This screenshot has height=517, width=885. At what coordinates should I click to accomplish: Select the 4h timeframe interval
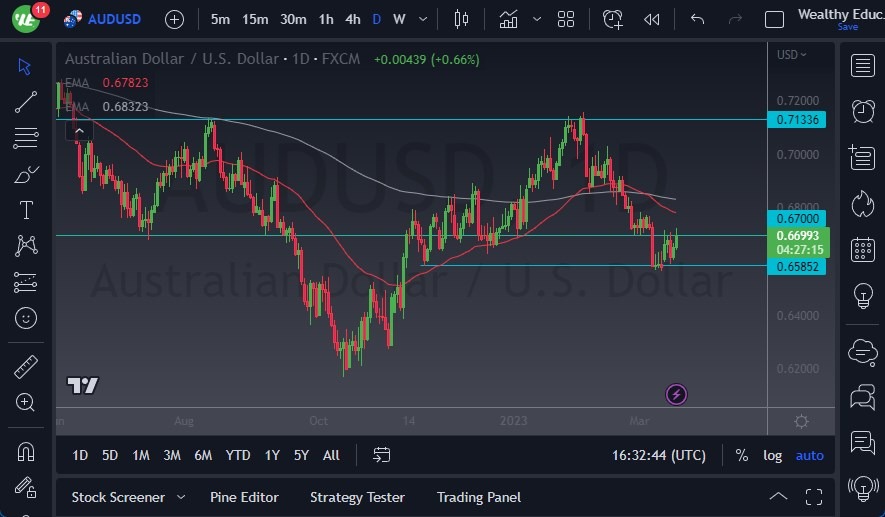(353, 19)
